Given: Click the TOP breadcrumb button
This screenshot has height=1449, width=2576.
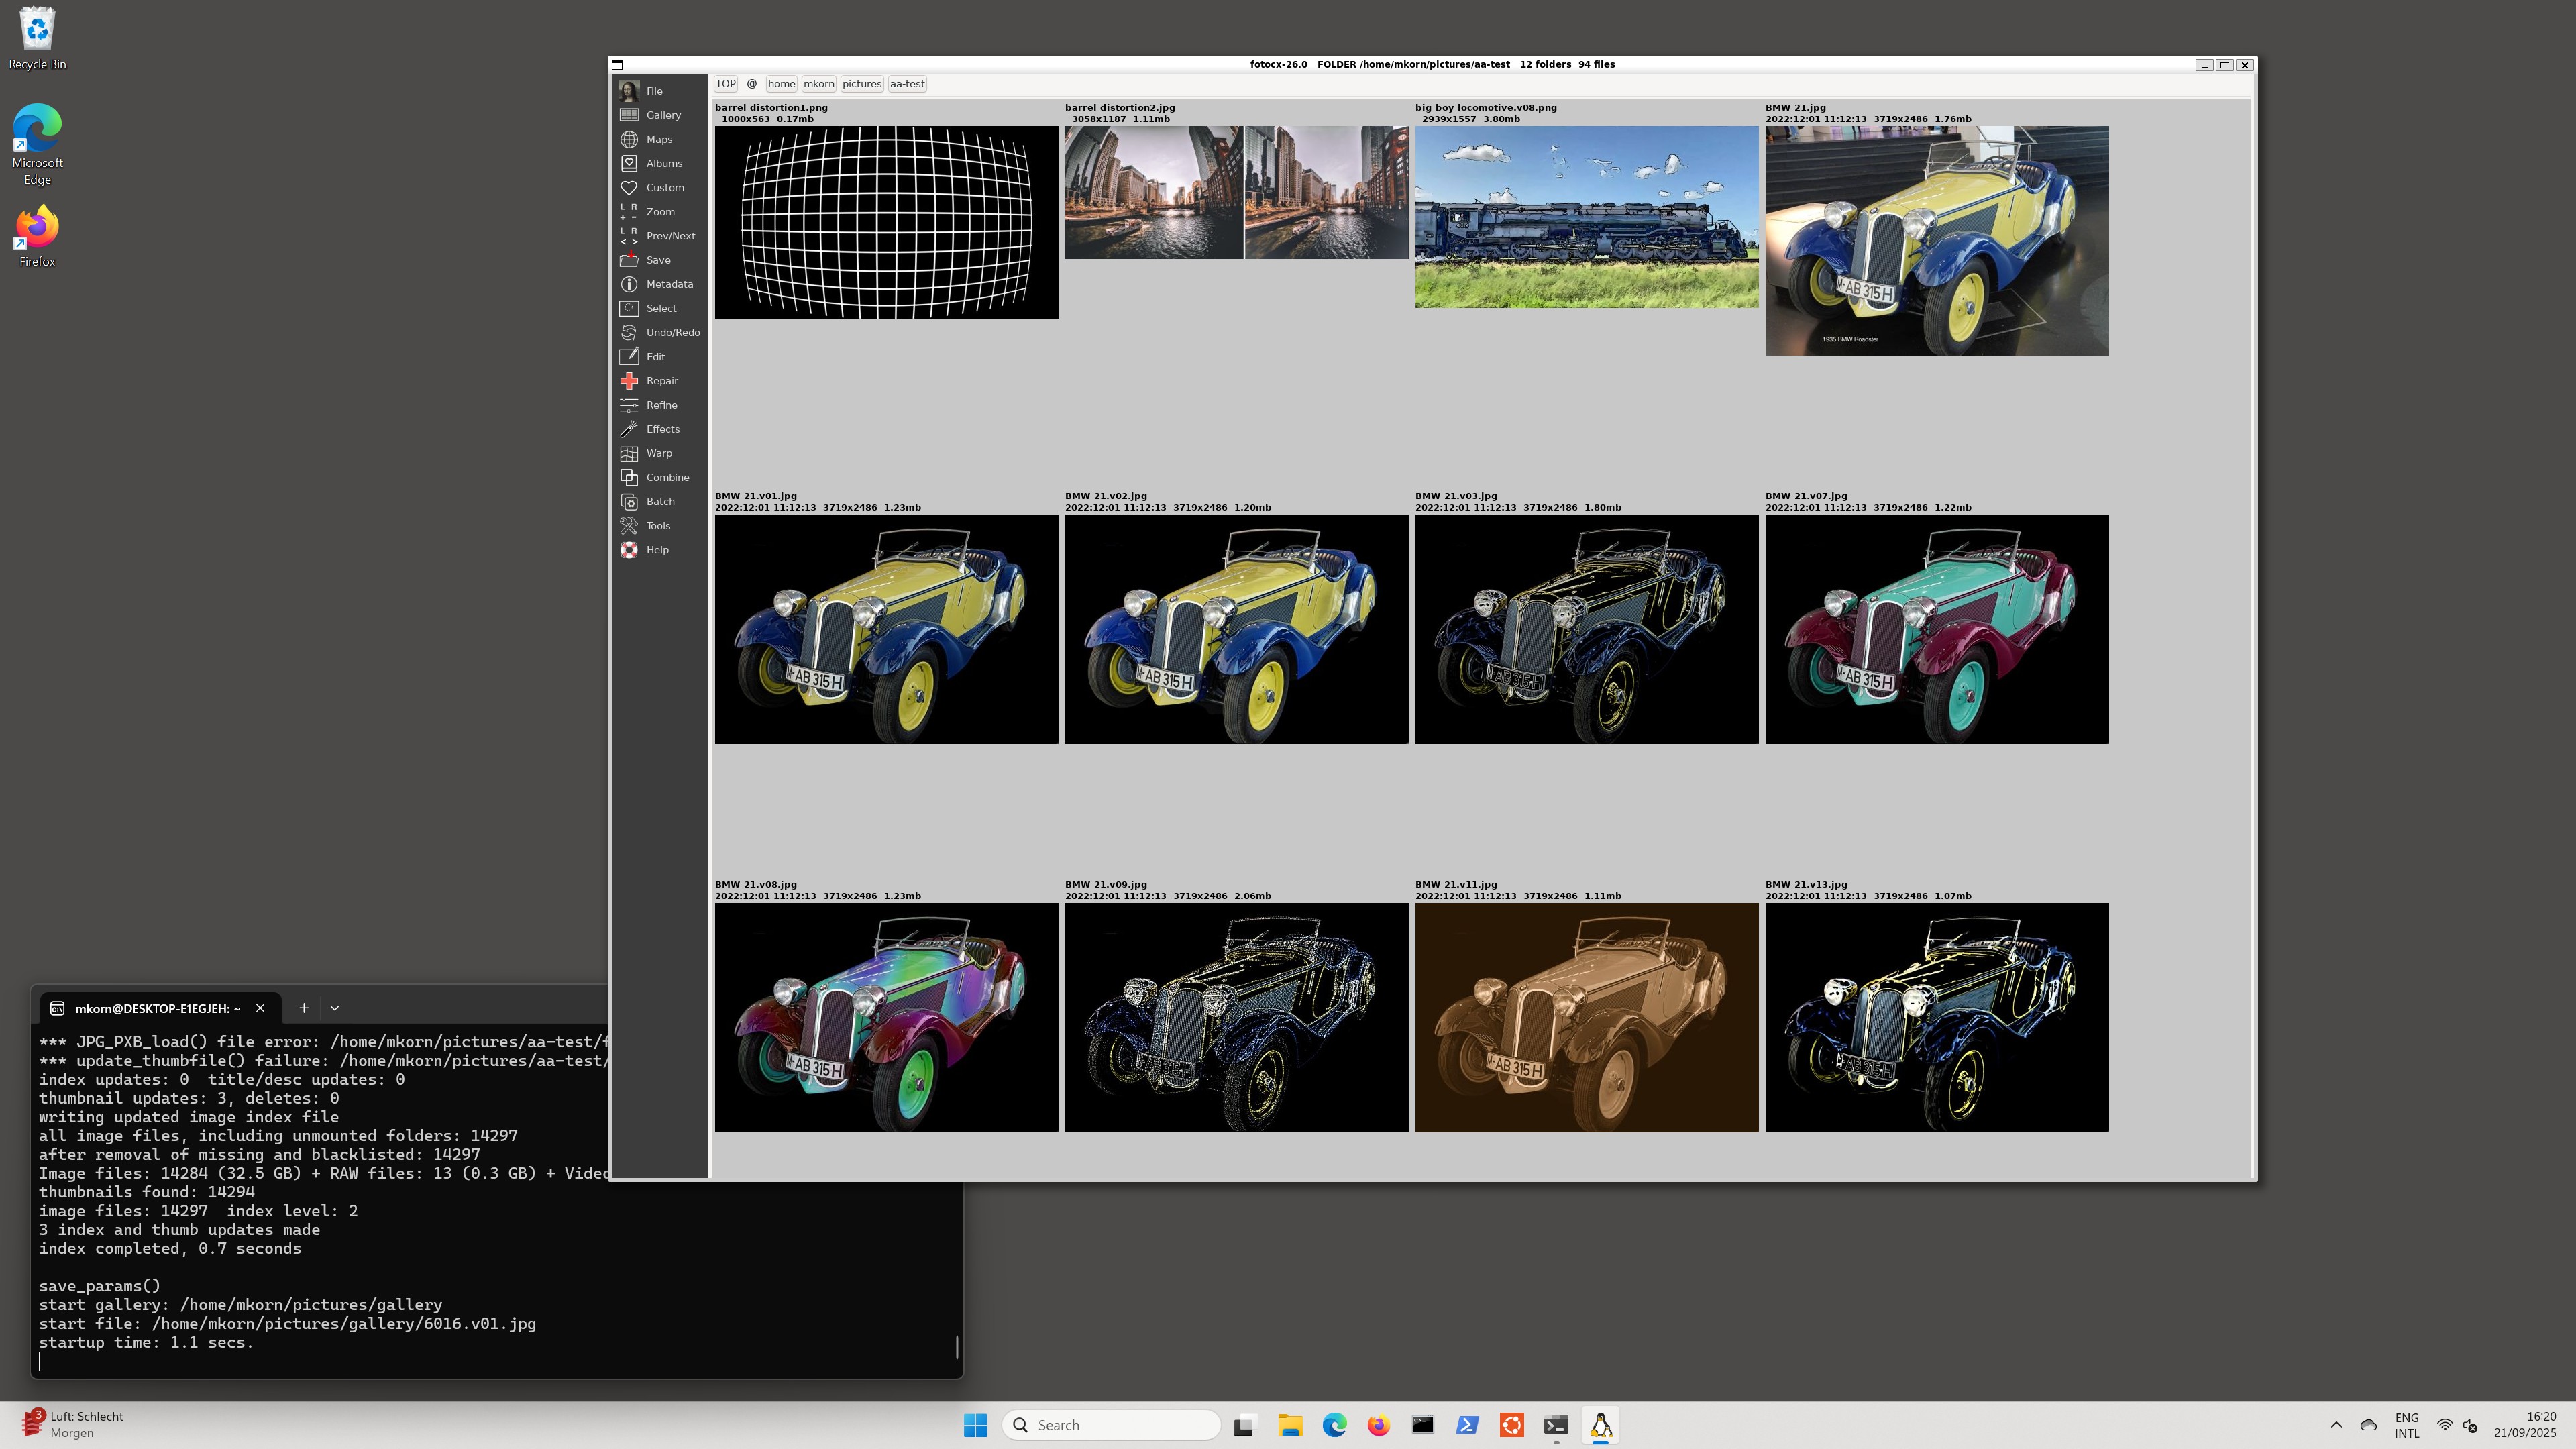Looking at the screenshot, I should pos(725,84).
